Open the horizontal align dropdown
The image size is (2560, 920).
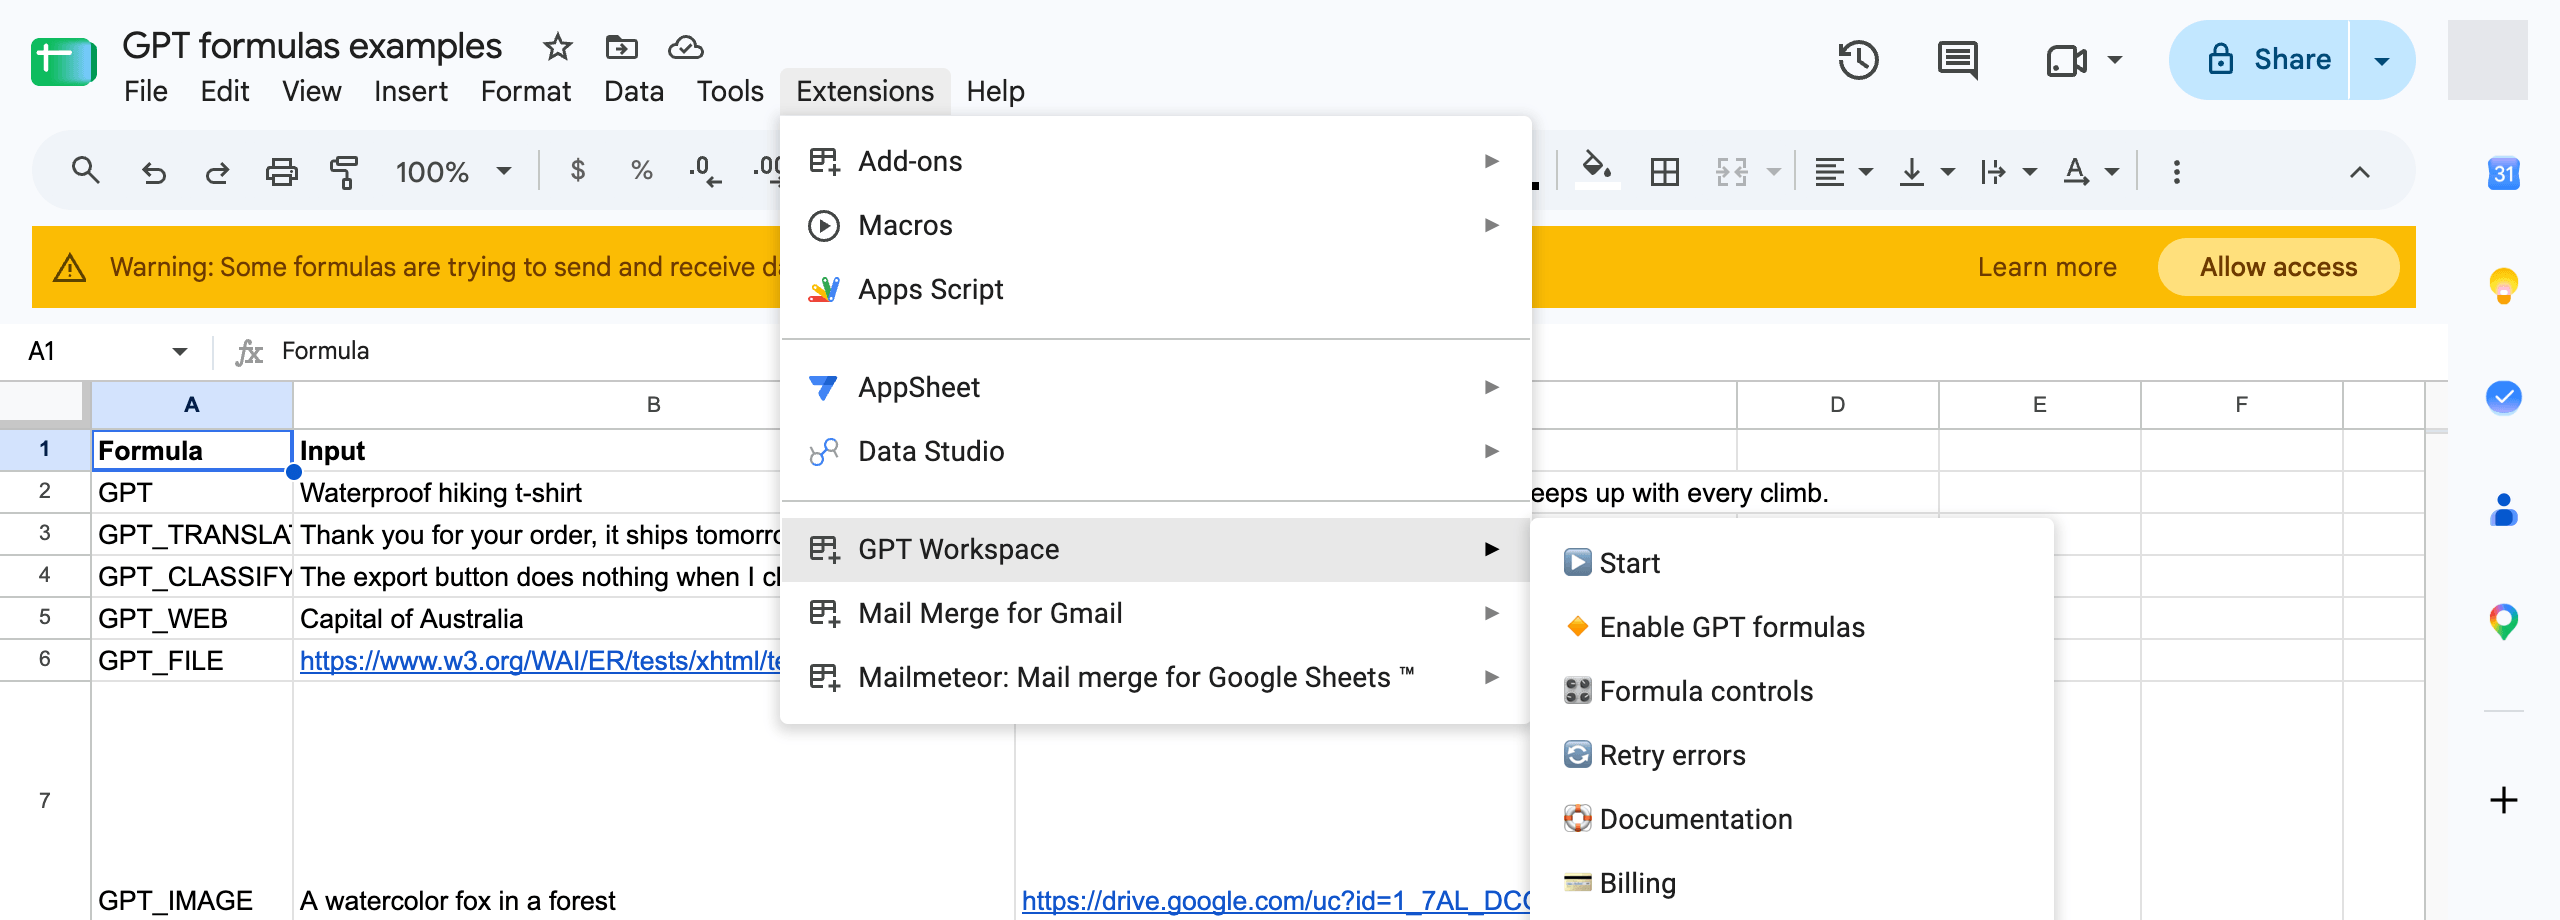point(1843,172)
